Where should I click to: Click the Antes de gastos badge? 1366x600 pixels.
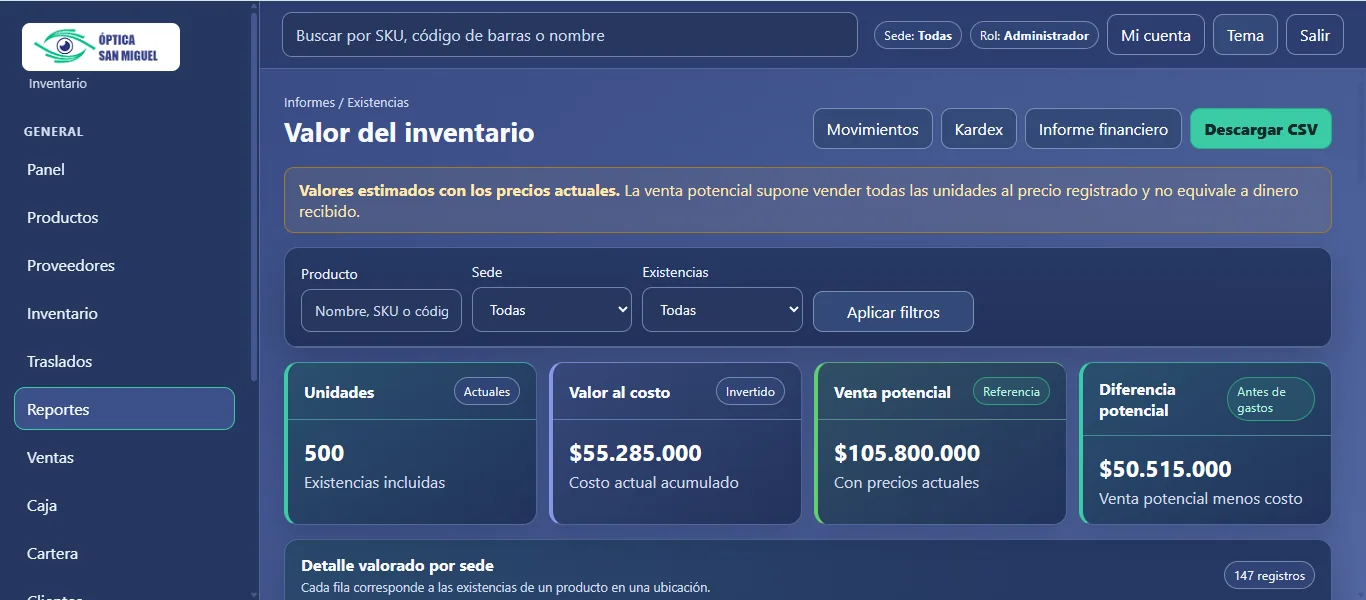pyautogui.click(x=1270, y=399)
